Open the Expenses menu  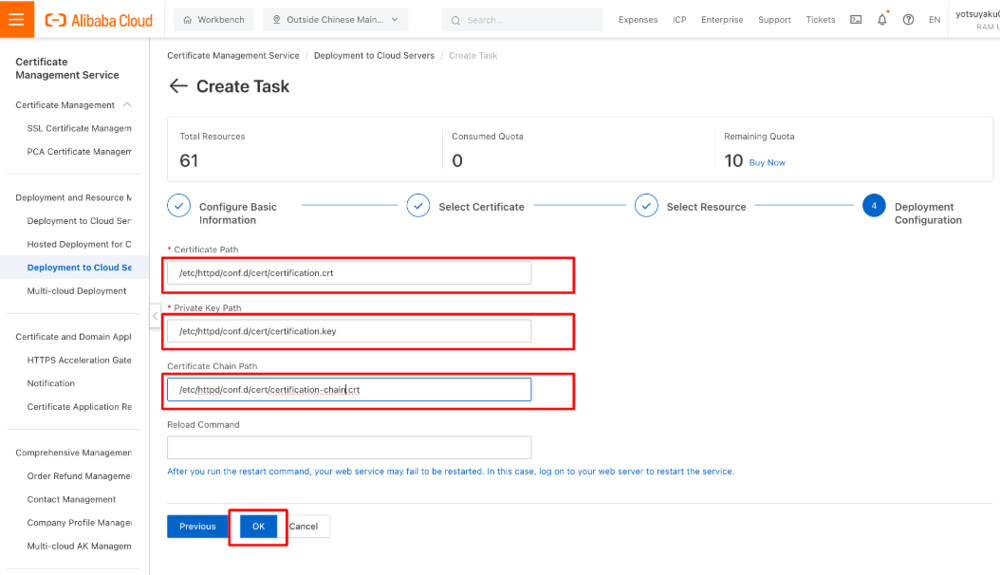[x=638, y=20]
